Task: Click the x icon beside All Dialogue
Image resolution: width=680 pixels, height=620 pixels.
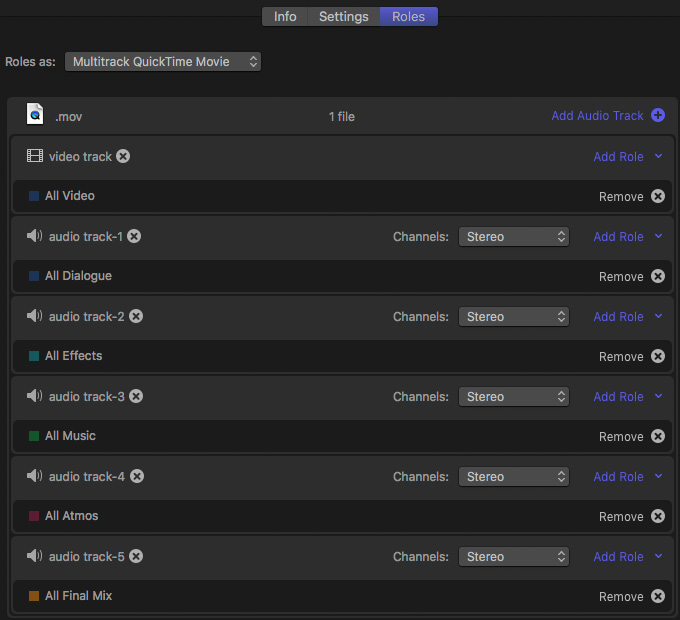Action: (657, 276)
